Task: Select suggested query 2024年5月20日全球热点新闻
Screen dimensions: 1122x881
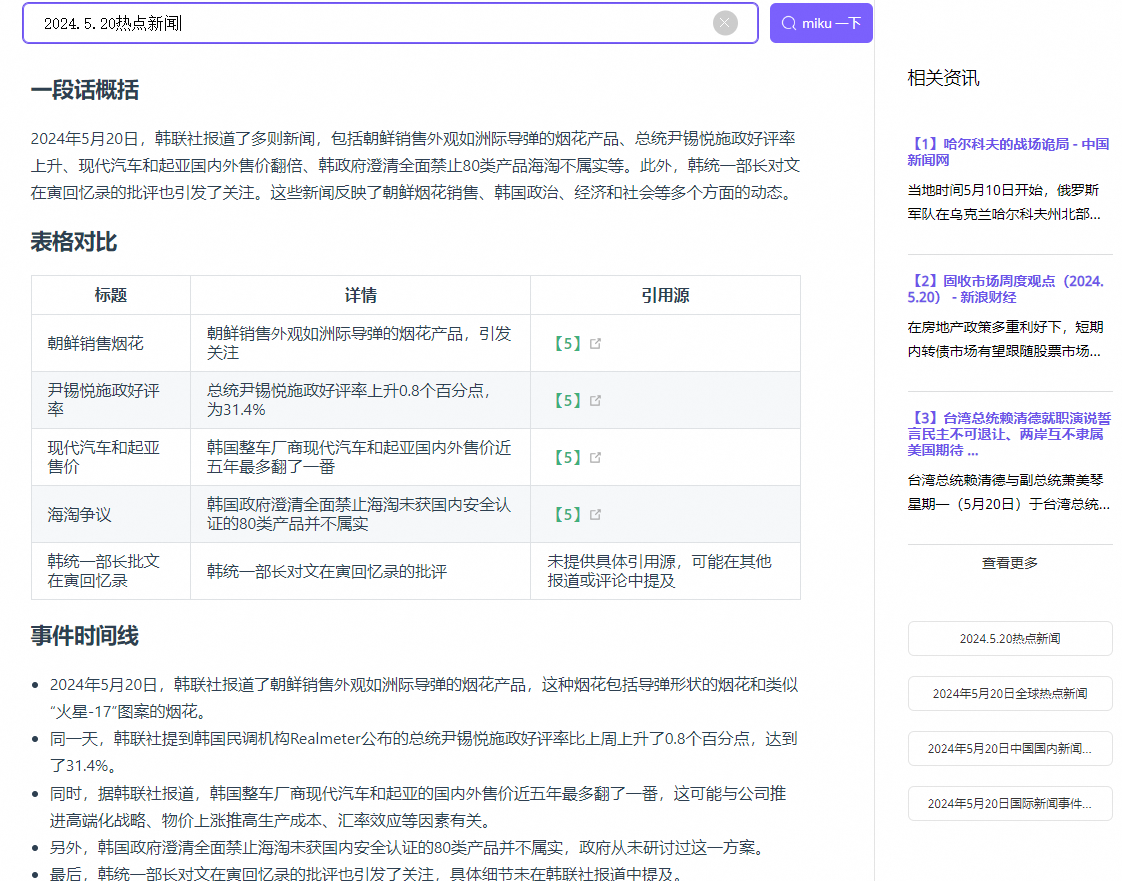Action: pyautogui.click(x=1010, y=693)
